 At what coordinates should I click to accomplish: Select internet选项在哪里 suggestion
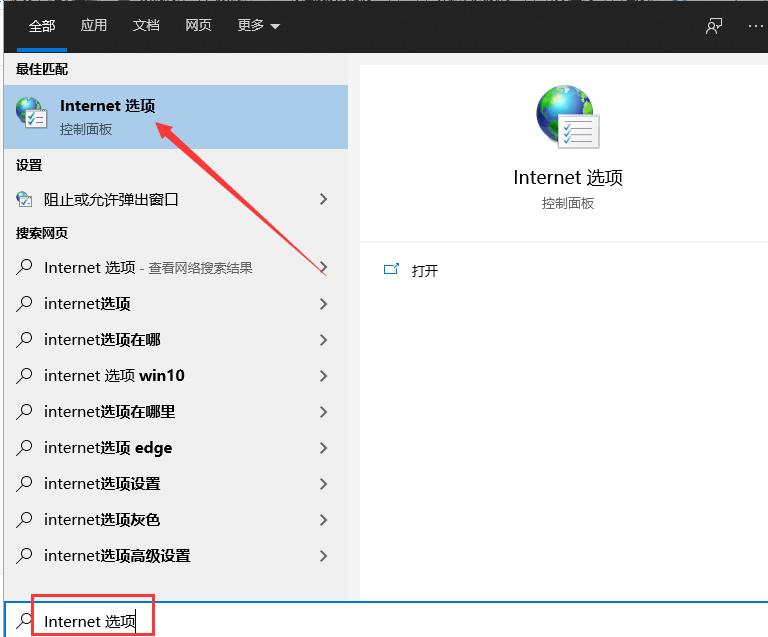176,412
